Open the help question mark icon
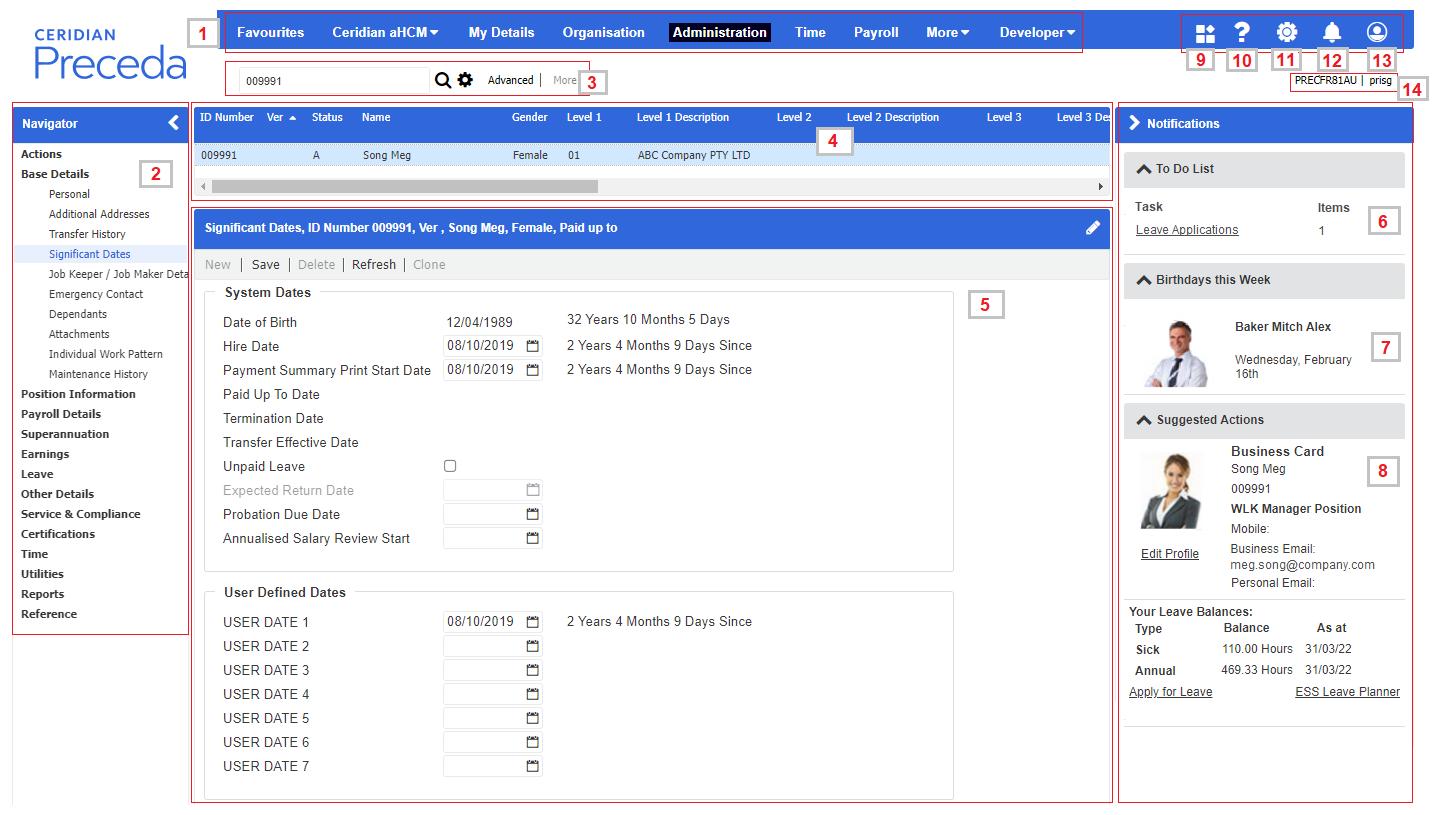 [1242, 33]
